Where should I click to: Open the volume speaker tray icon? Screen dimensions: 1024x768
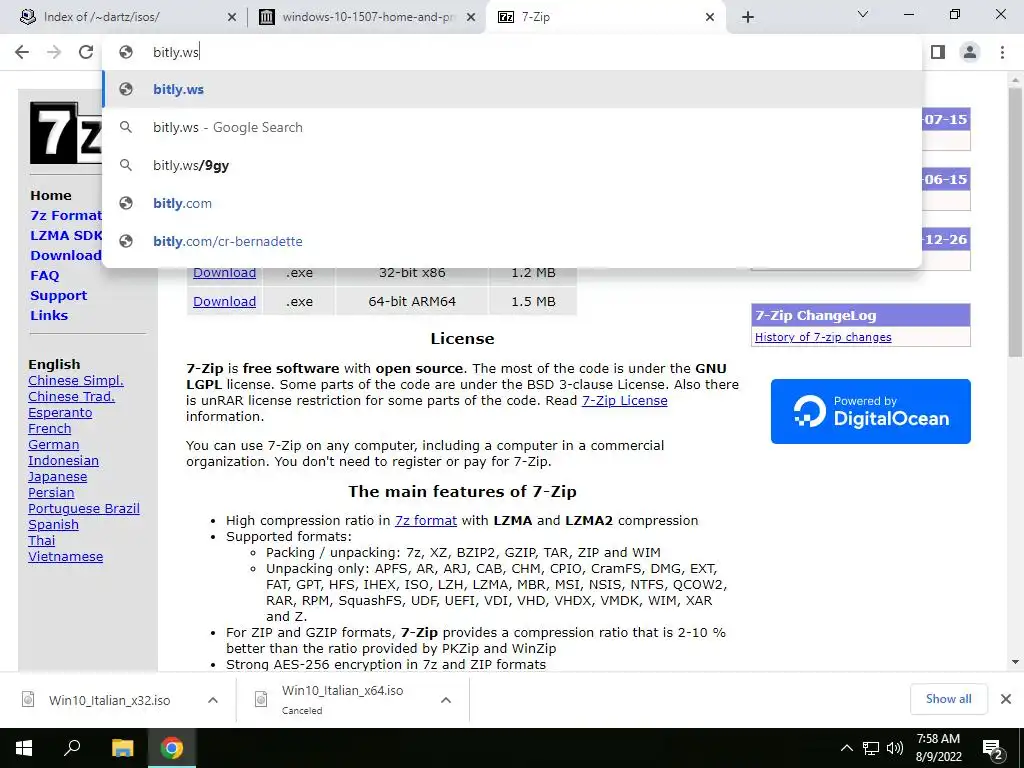tap(895, 748)
